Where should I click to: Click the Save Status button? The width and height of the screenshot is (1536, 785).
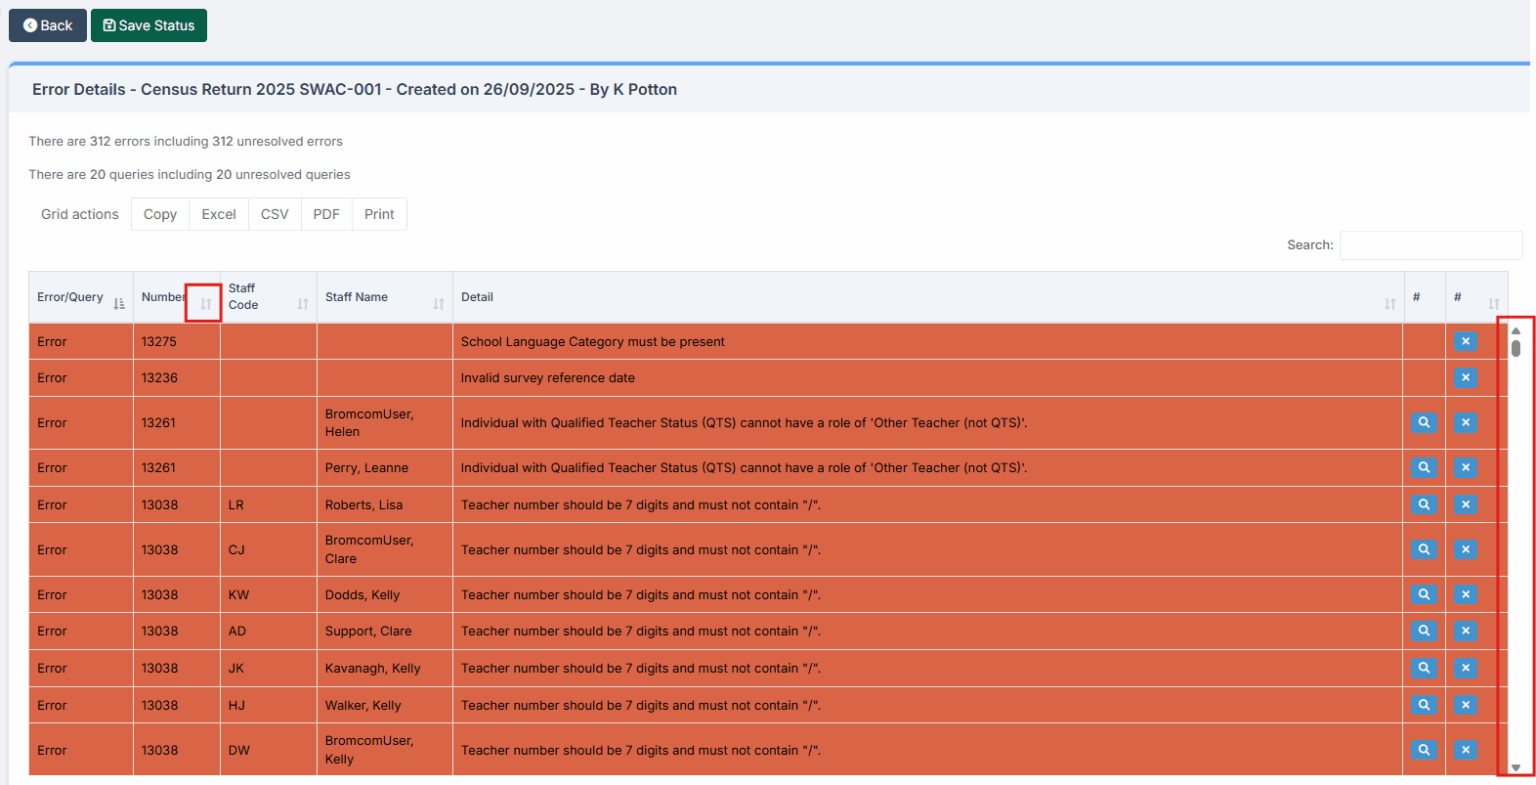tap(149, 26)
